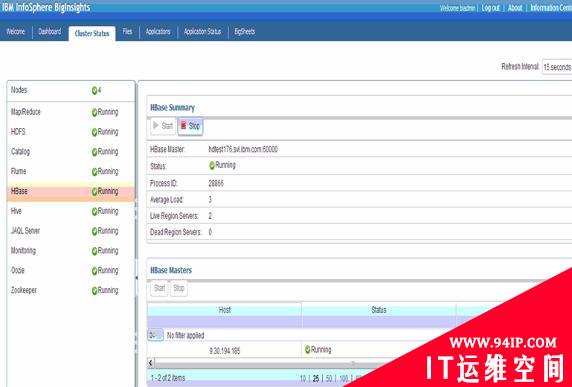Open the Refresh Interval dropdown
The image size is (572, 387).
(557, 67)
